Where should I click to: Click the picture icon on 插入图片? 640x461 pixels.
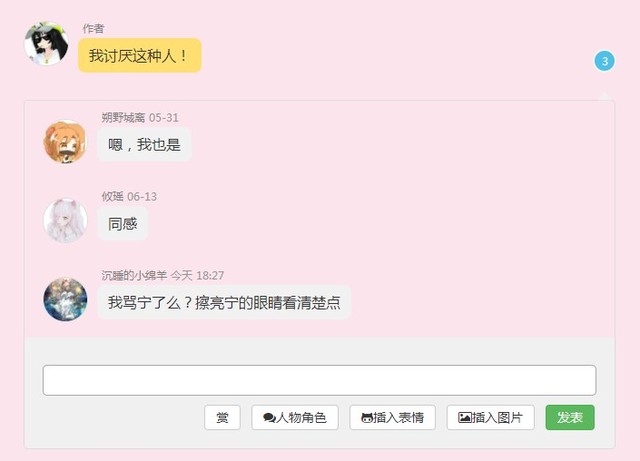(465, 417)
